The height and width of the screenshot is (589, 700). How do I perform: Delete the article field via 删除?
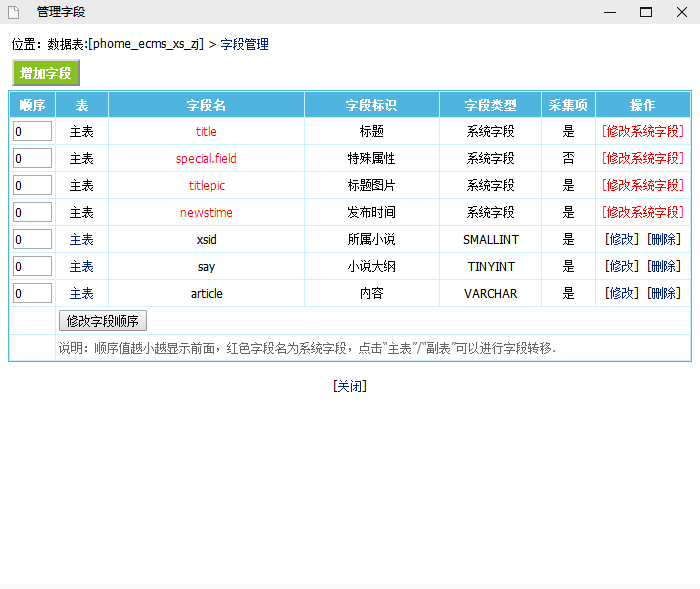(664, 293)
